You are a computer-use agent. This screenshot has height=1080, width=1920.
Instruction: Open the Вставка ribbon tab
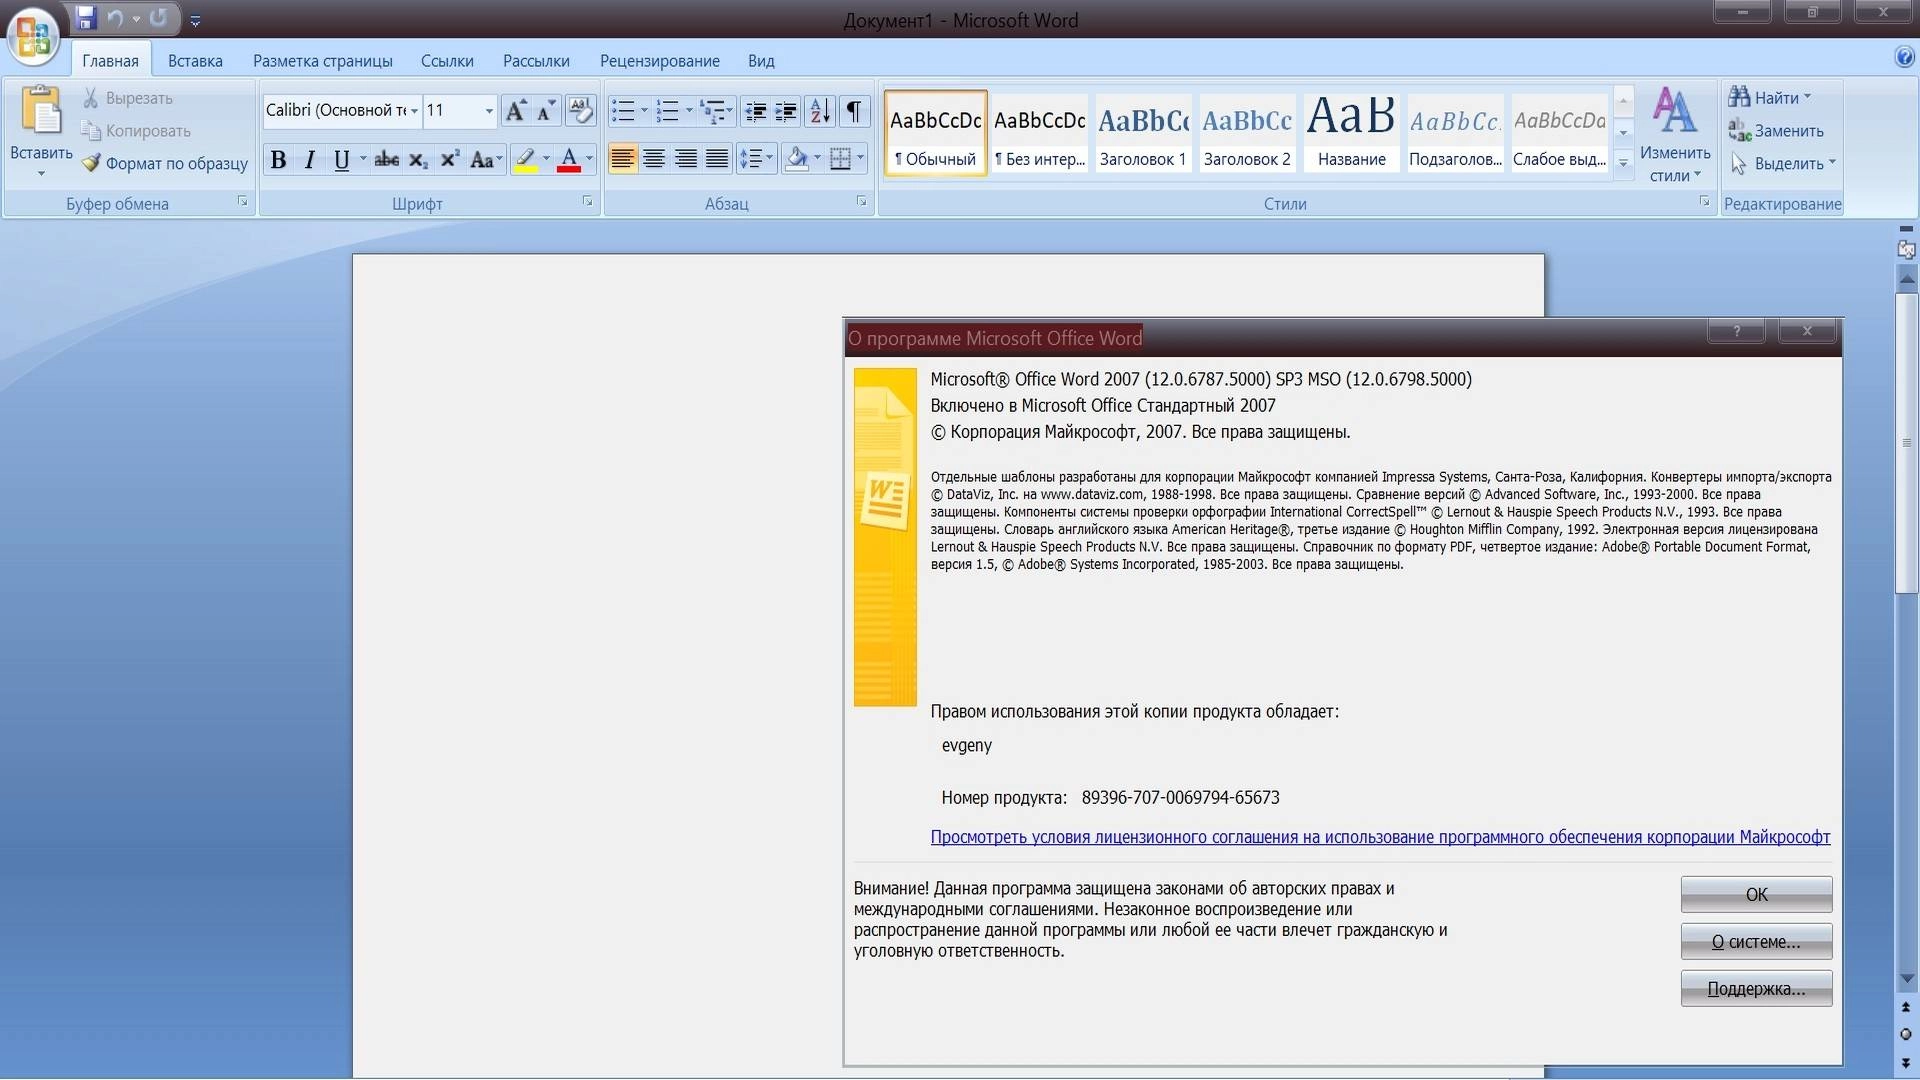click(195, 61)
